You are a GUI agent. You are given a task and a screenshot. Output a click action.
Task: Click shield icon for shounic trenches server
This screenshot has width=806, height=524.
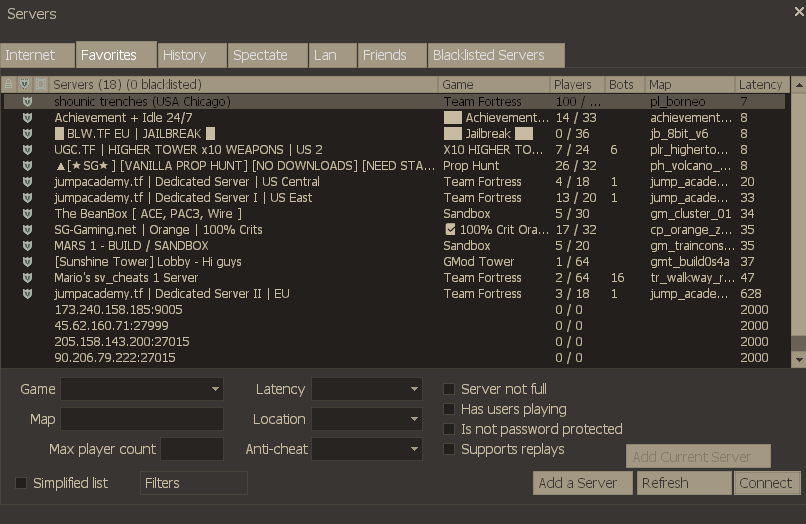(x=27, y=102)
